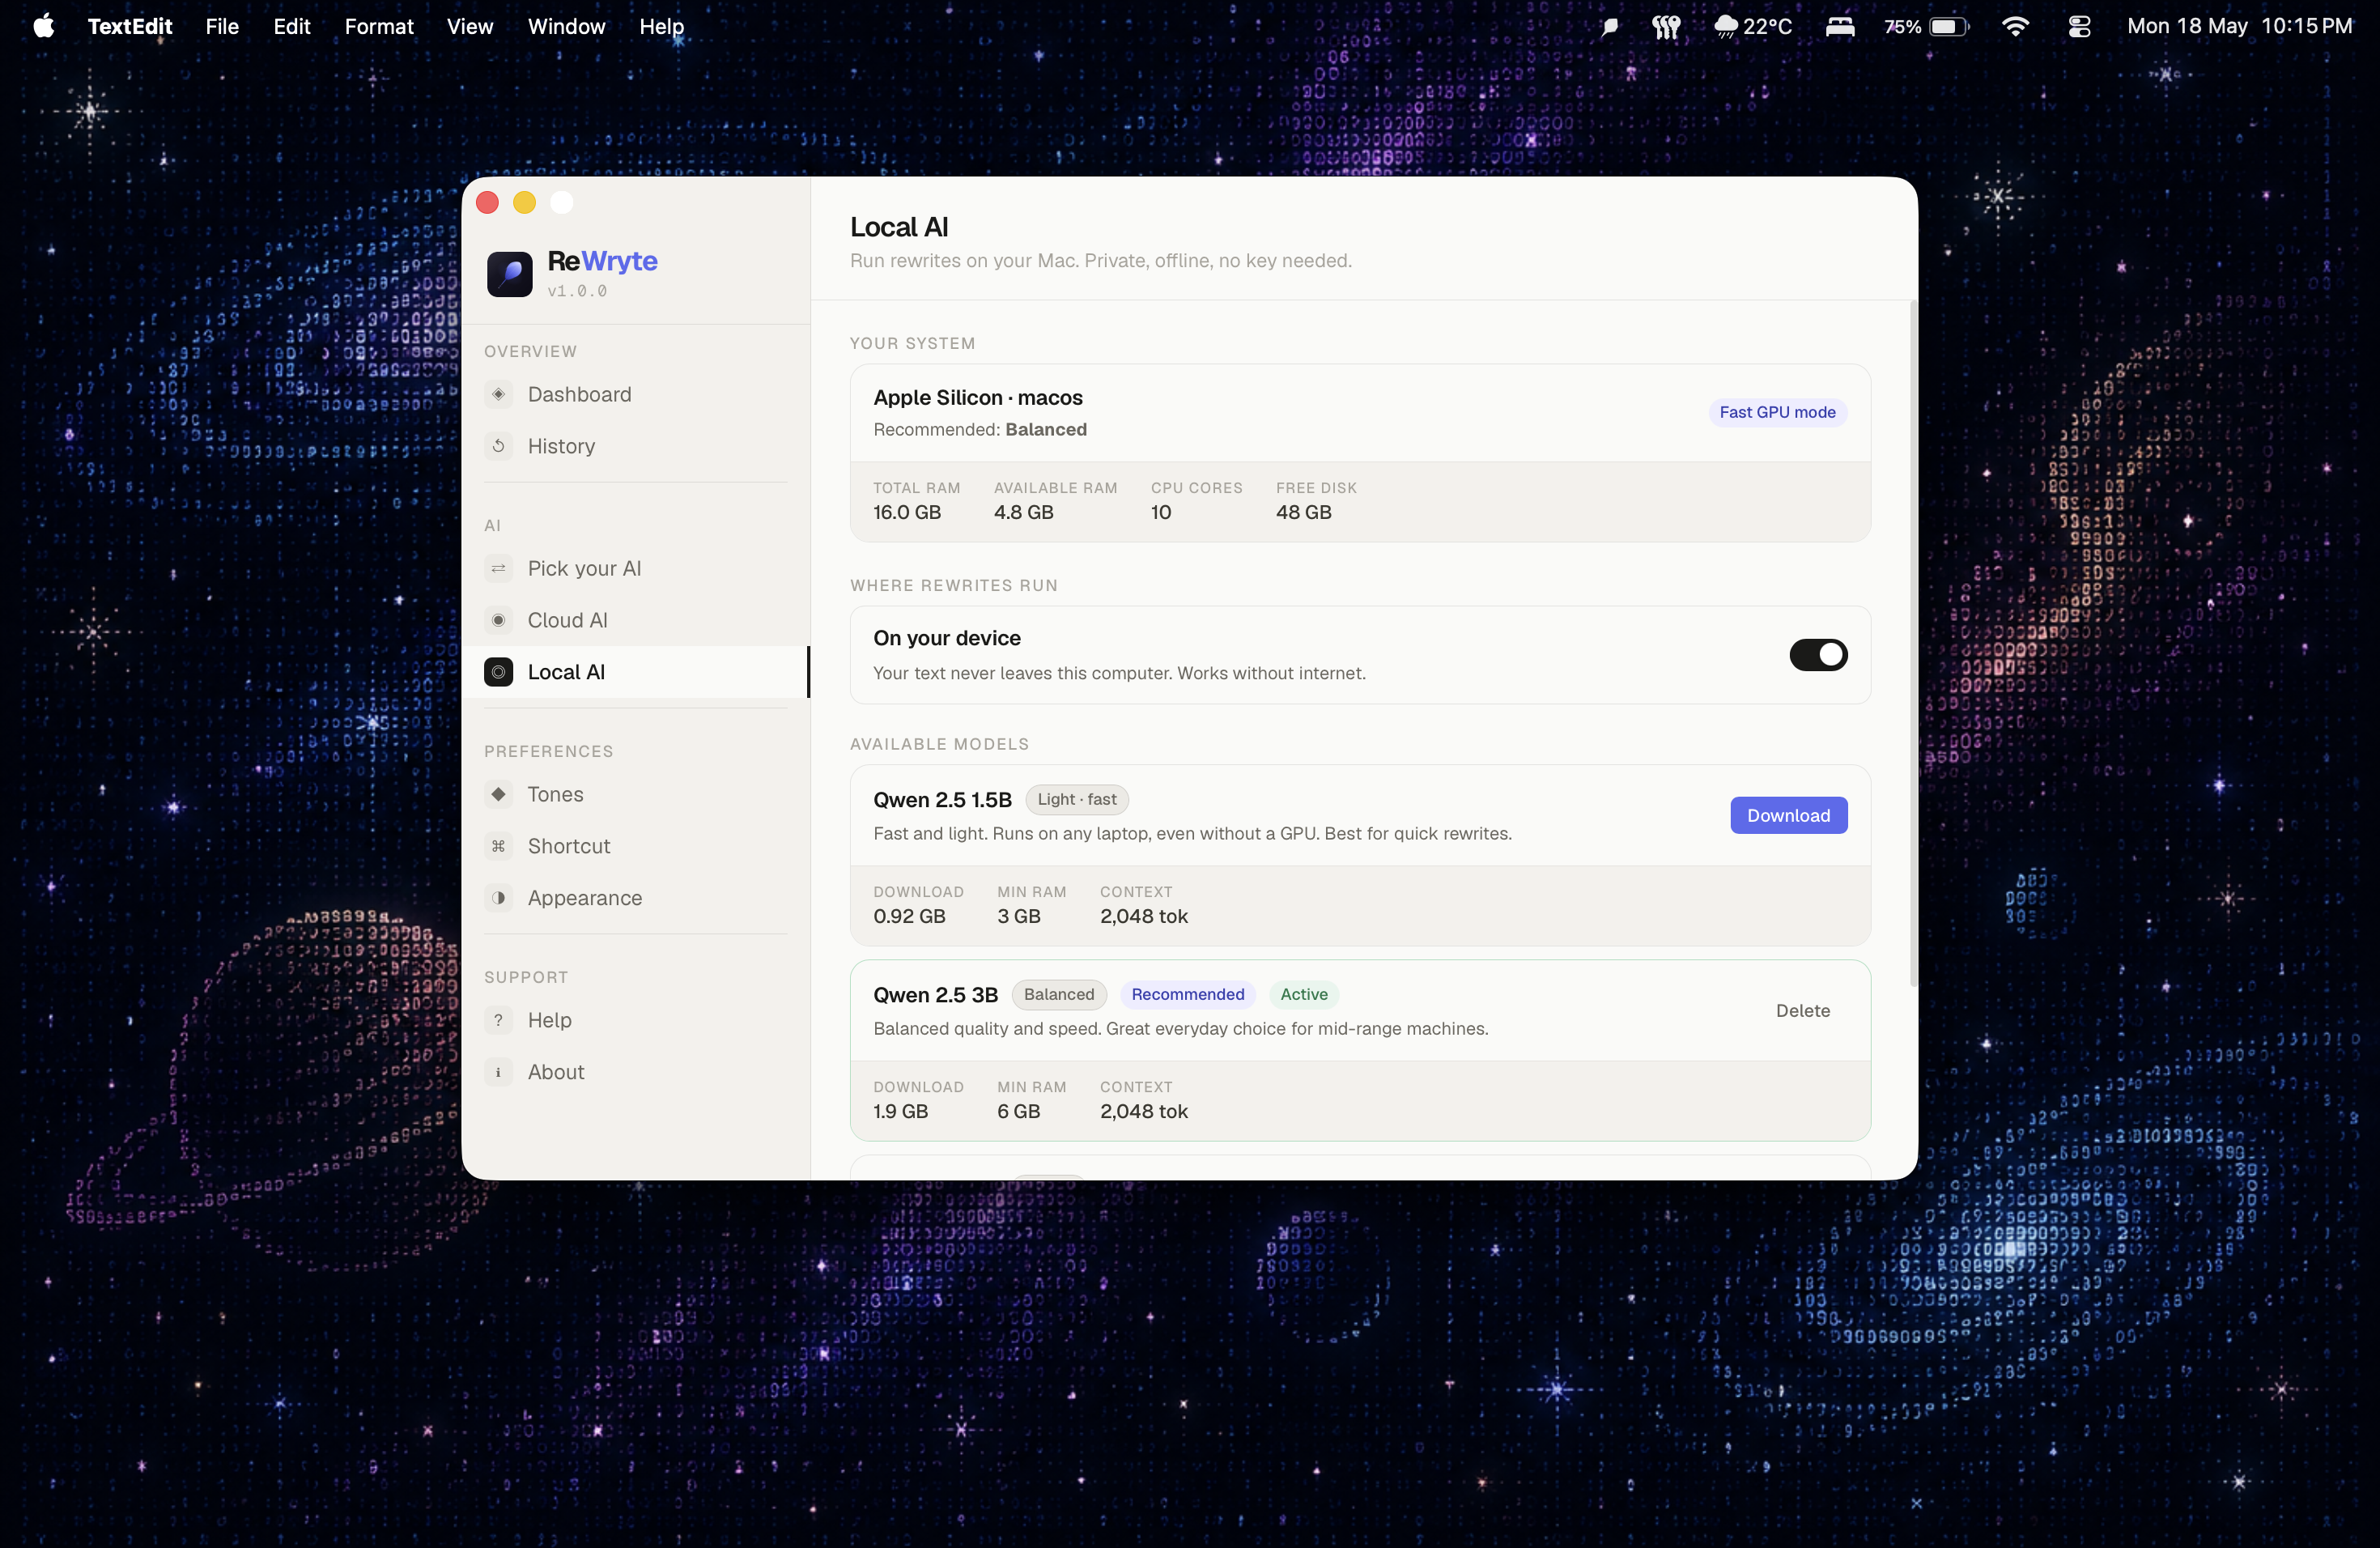
Task: Click the 3 GB min RAM value
Action: [1018, 916]
